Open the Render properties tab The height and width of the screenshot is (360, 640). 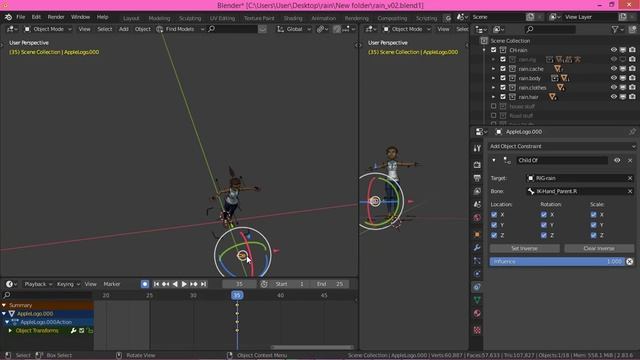477,165
